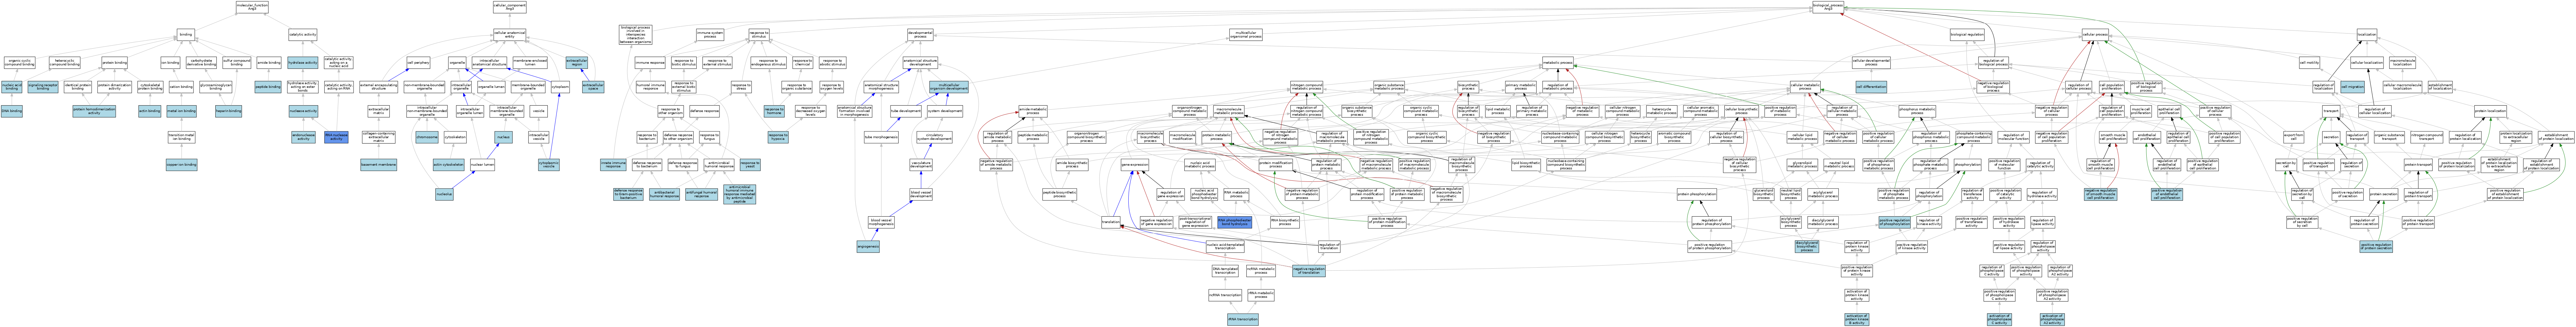
Task: Click the endonuclease activity node
Action: click(303, 137)
